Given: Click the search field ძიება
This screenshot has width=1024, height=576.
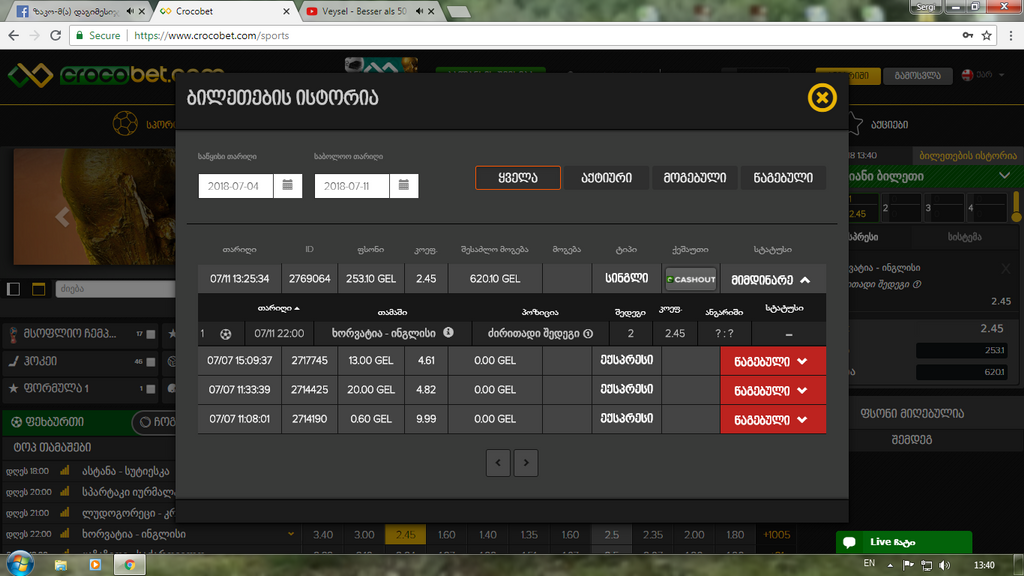Looking at the screenshot, I should click(115, 289).
